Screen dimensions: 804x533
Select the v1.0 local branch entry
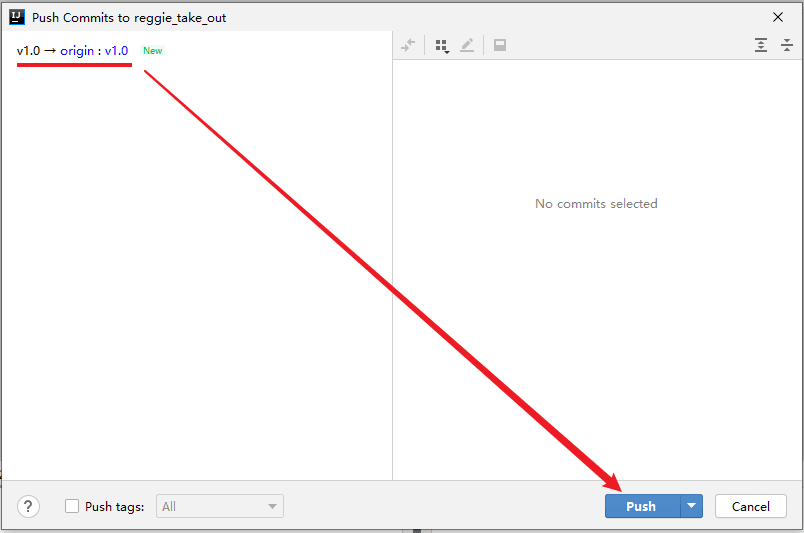click(28, 51)
